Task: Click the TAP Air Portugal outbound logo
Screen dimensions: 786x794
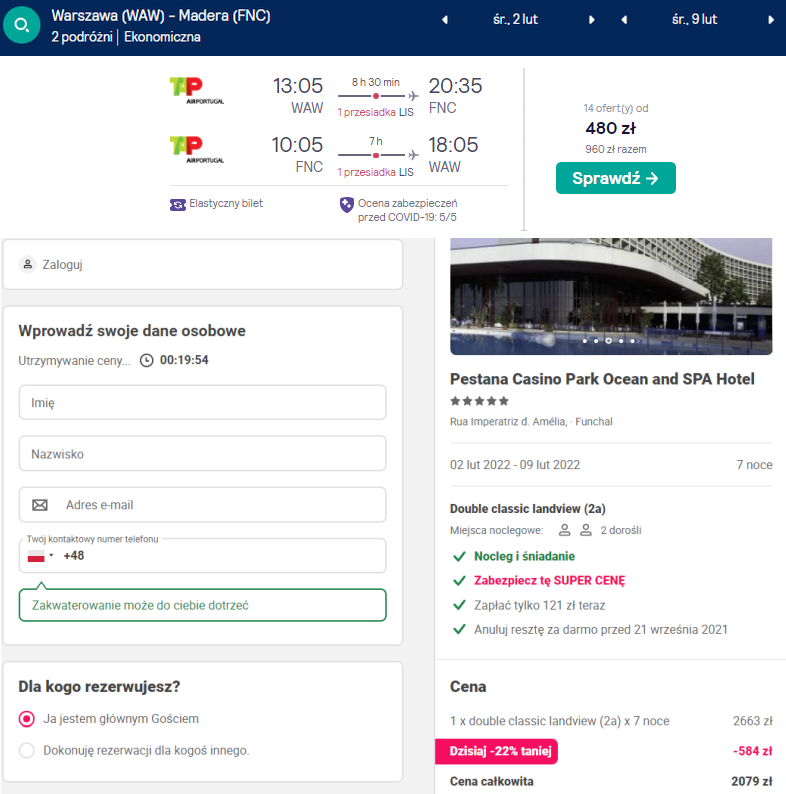Action: tap(197, 91)
